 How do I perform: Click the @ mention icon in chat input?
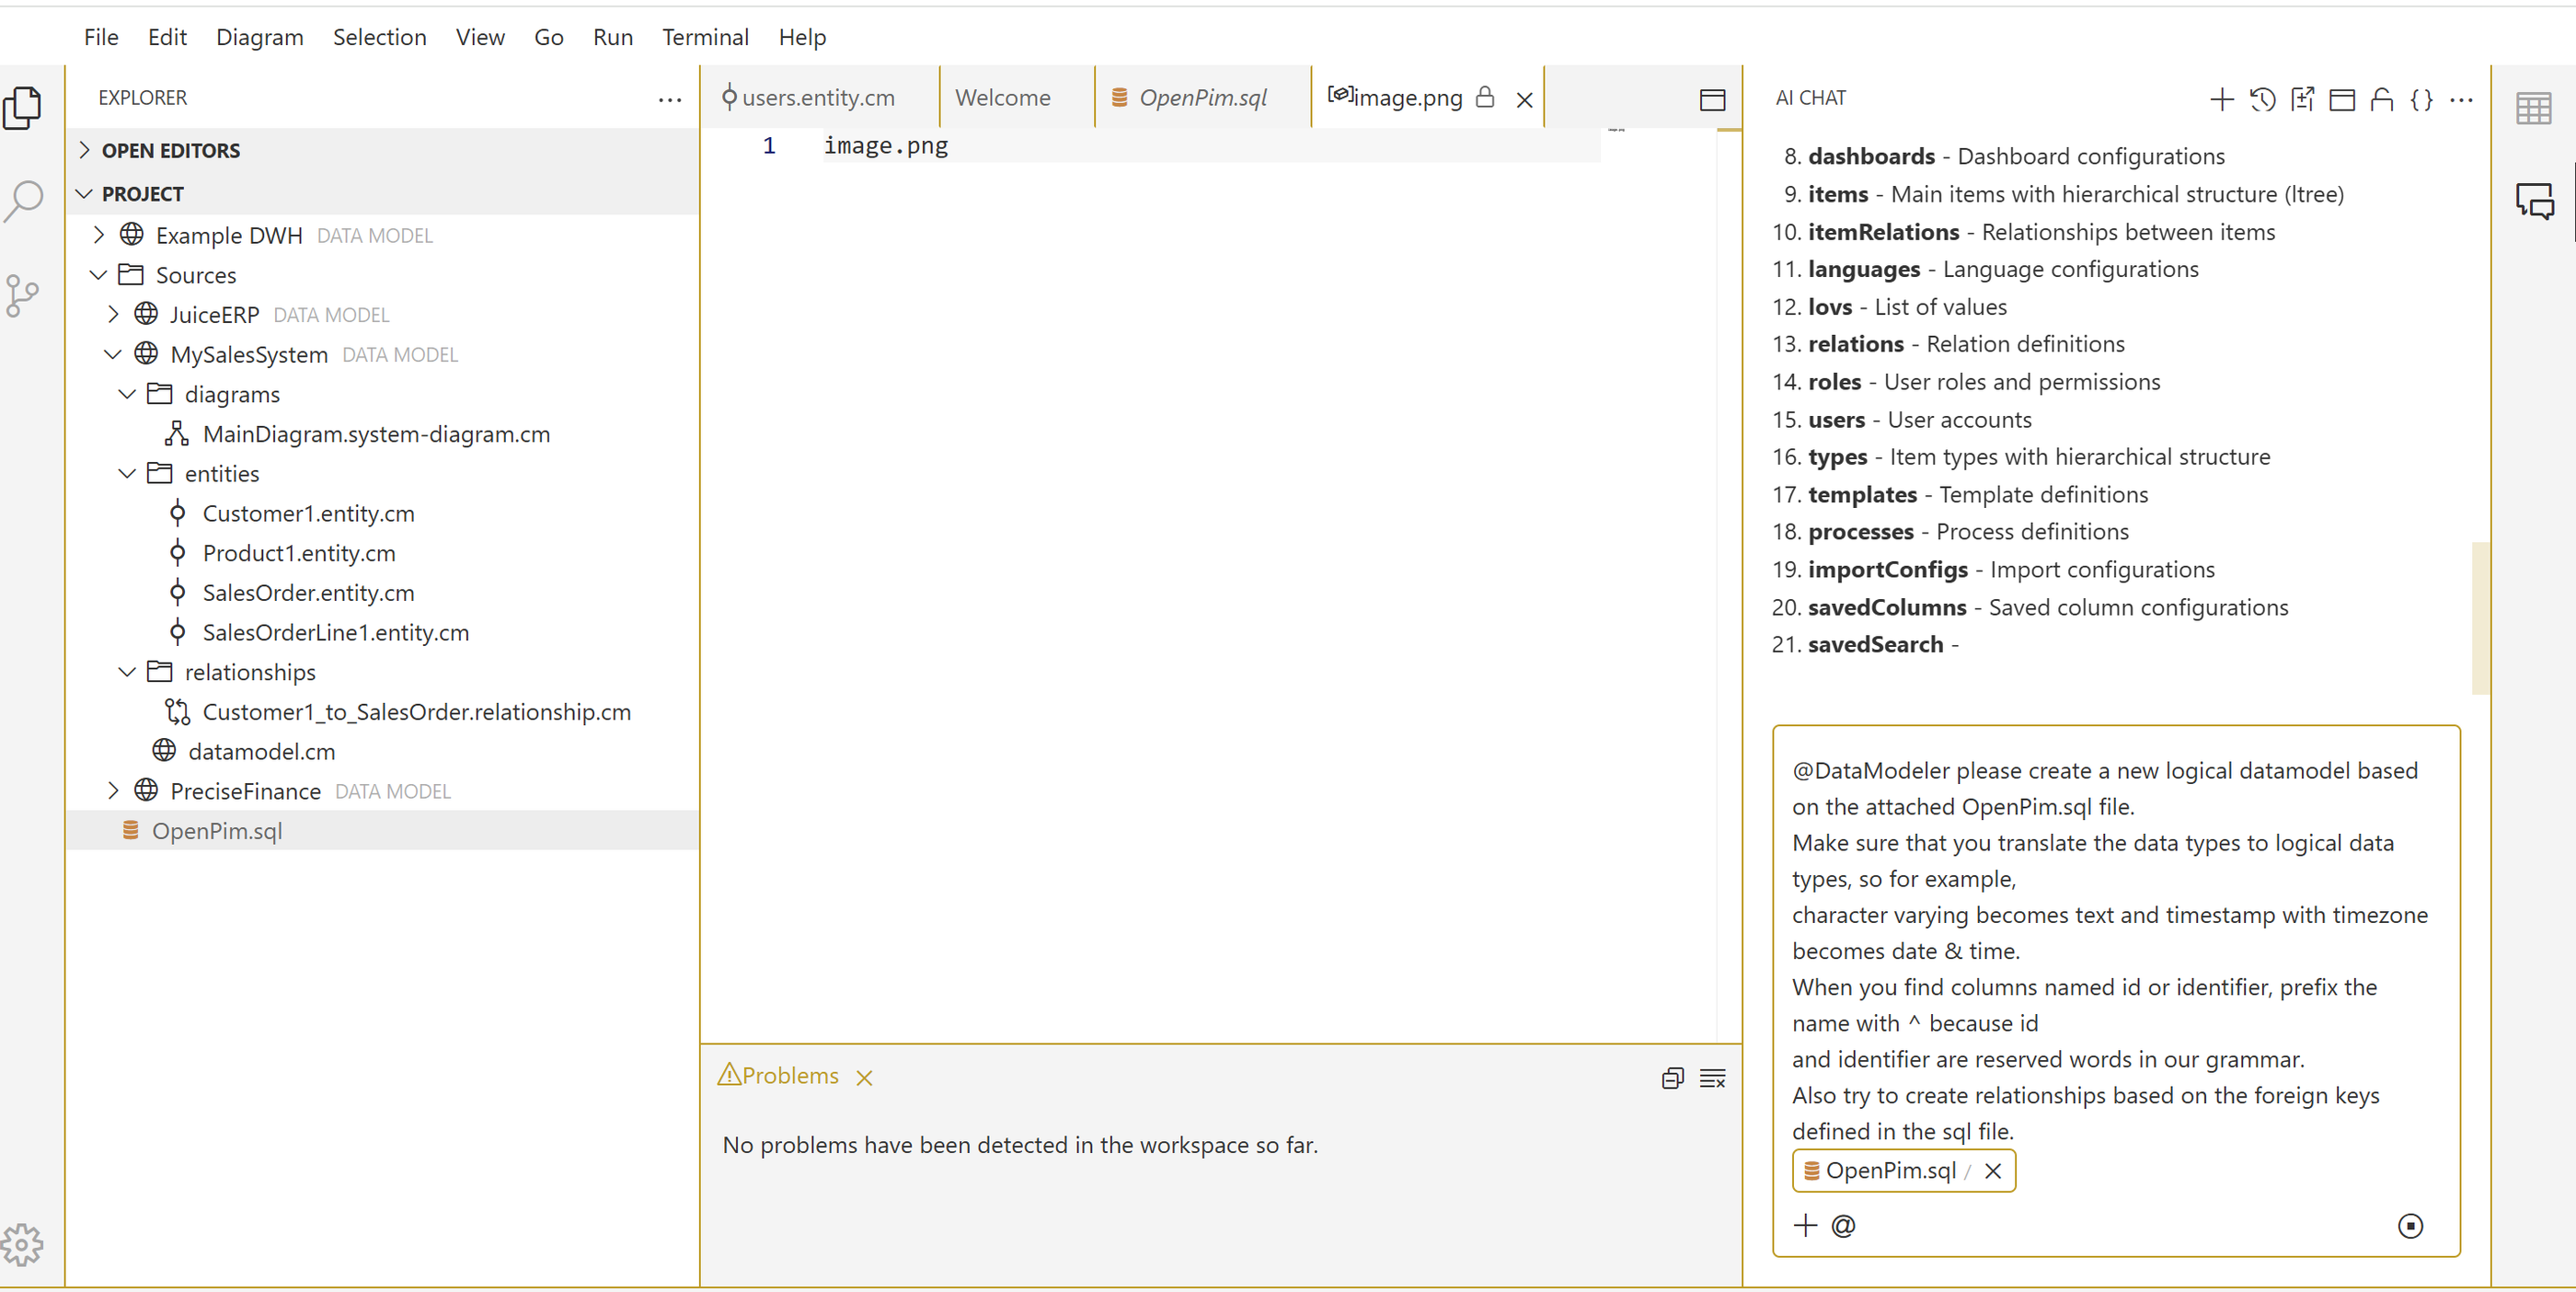click(x=1843, y=1225)
